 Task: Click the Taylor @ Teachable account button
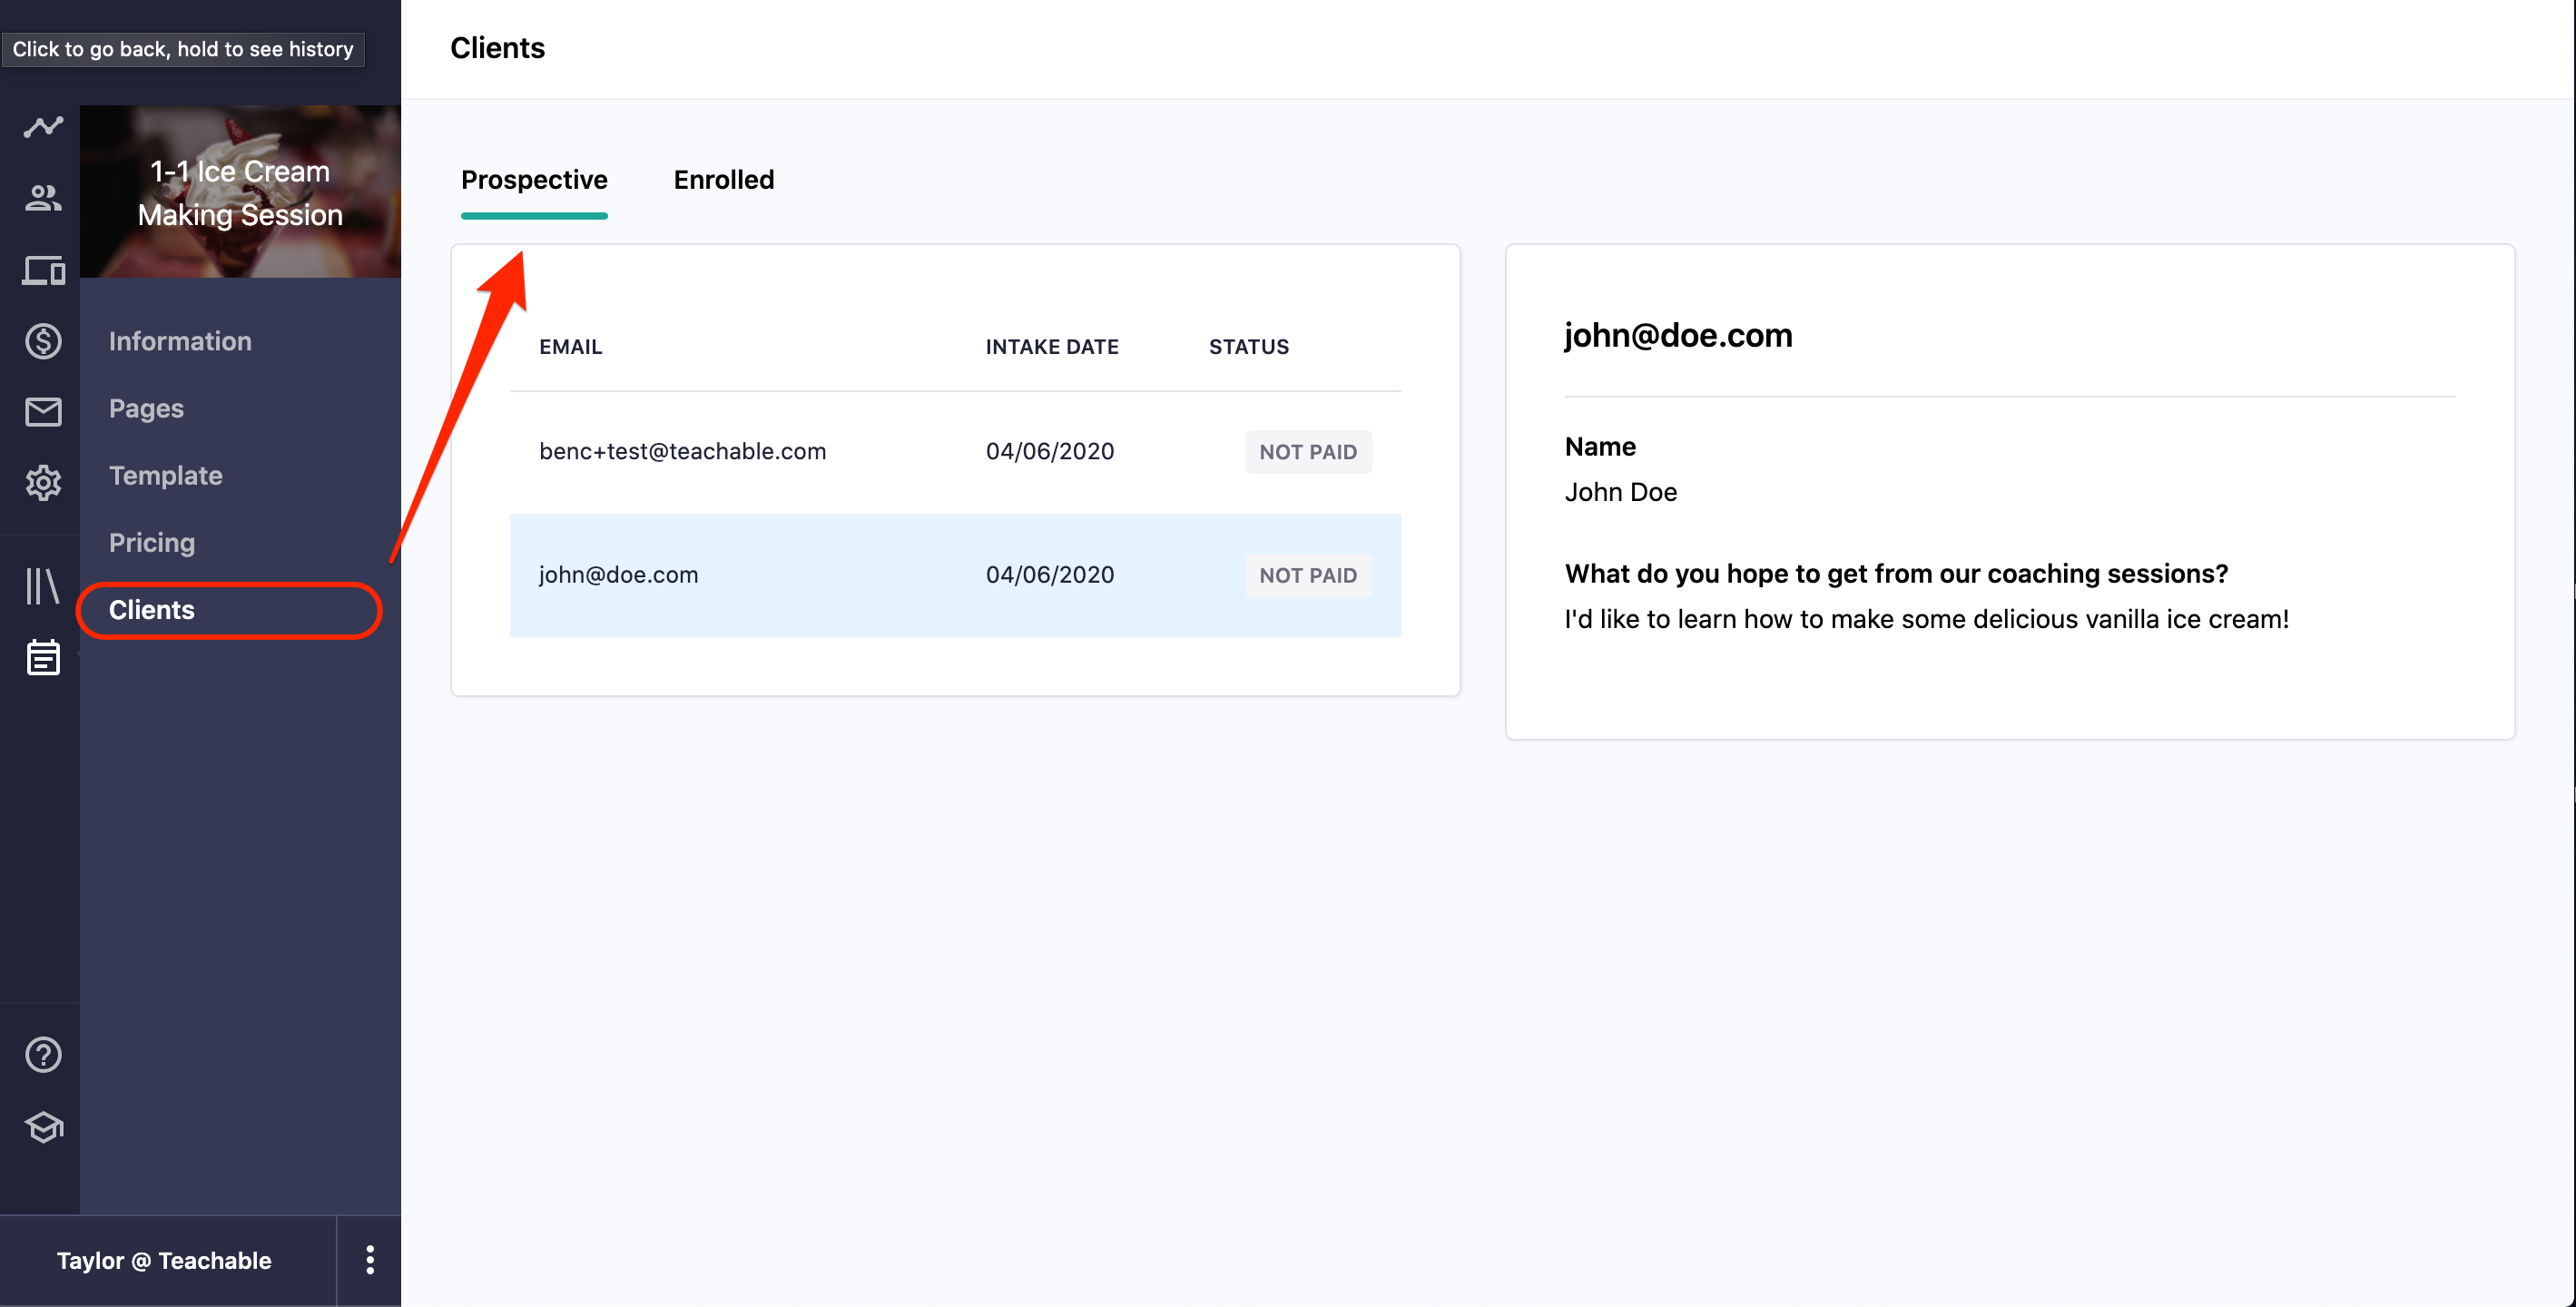pos(164,1260)
